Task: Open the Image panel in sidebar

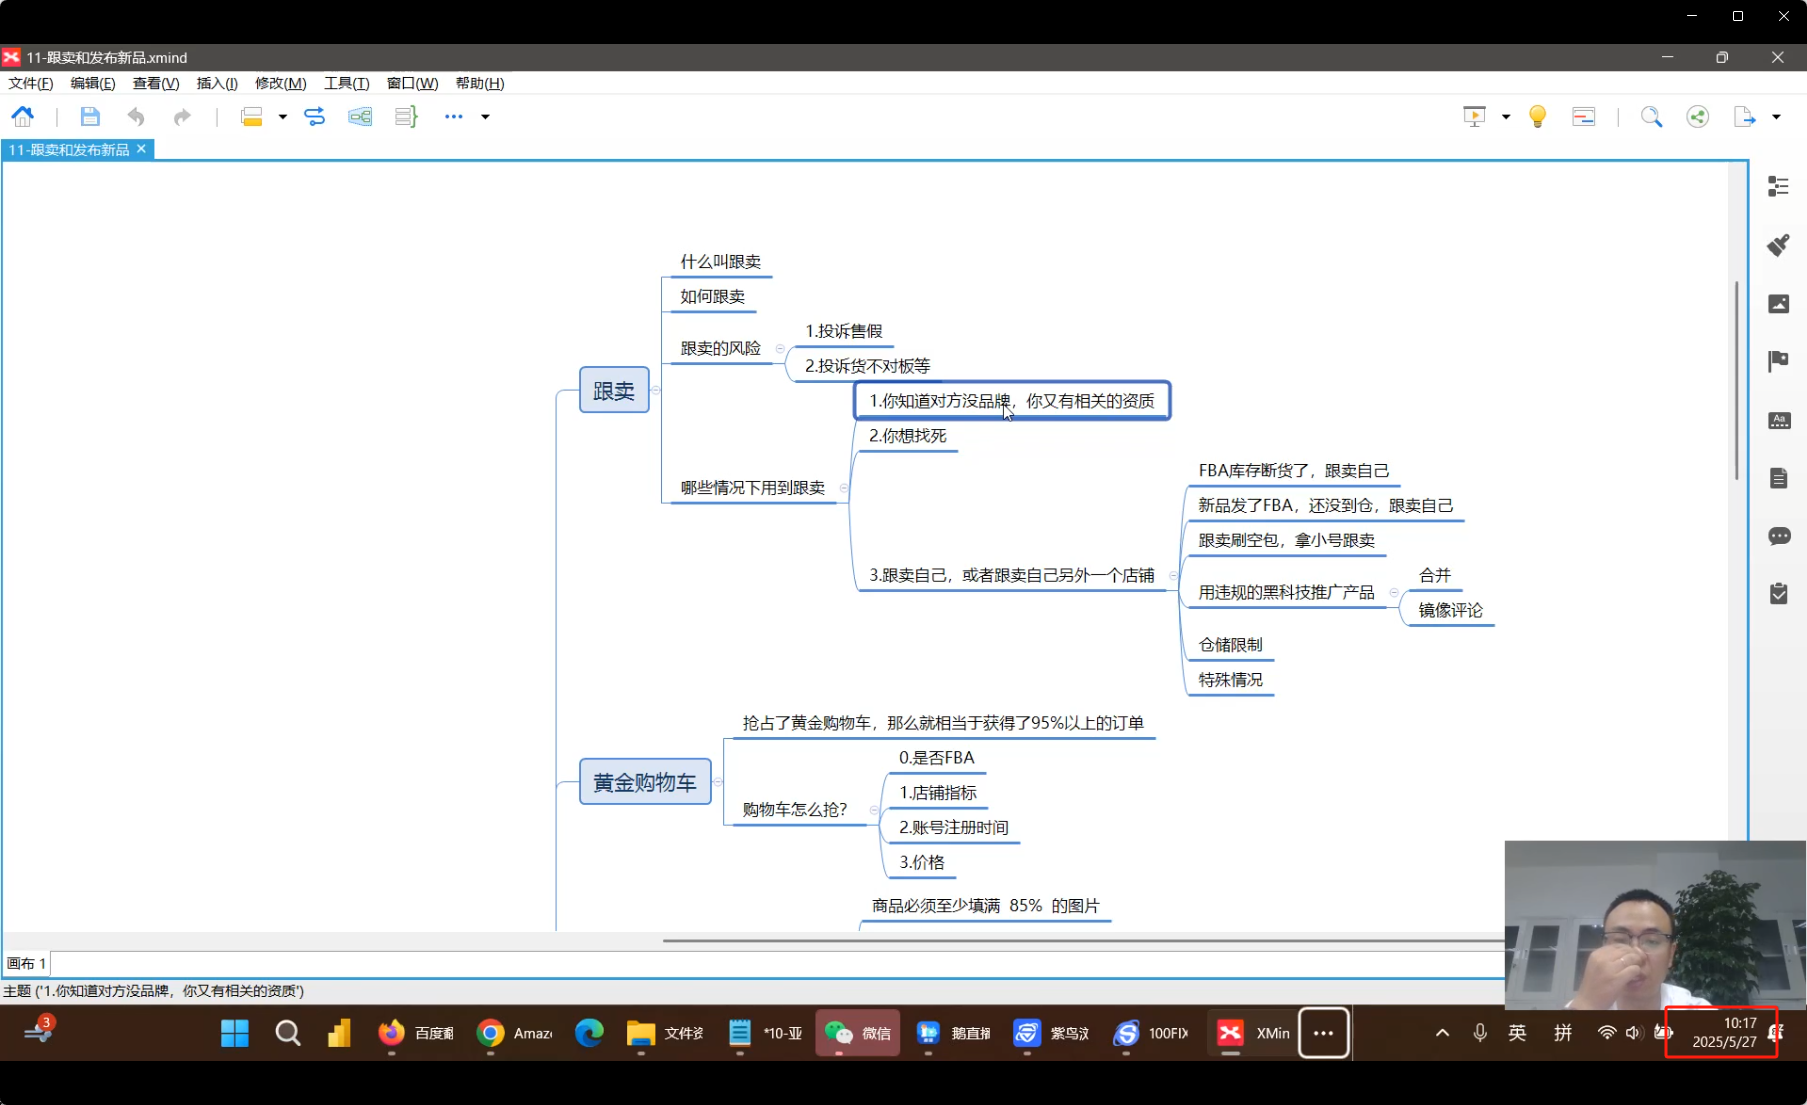Action: pyautogui.click(x=1778, y=304)
